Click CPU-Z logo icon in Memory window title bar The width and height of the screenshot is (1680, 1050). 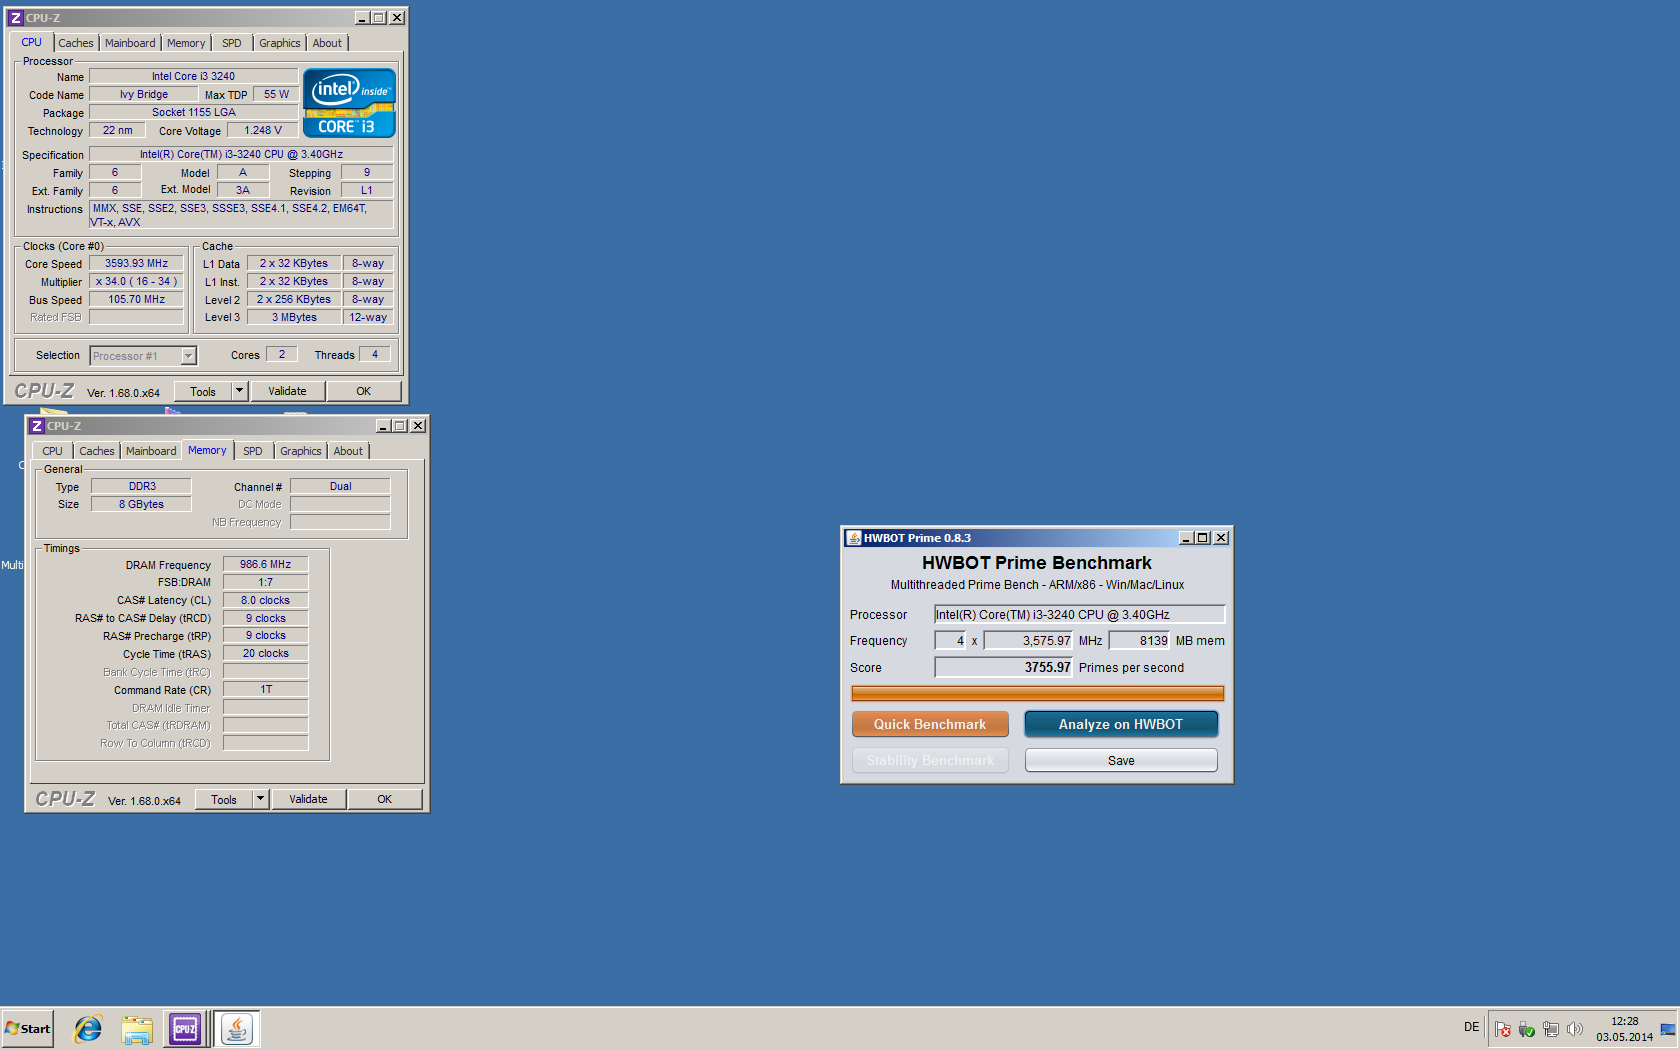coord(36,426)
